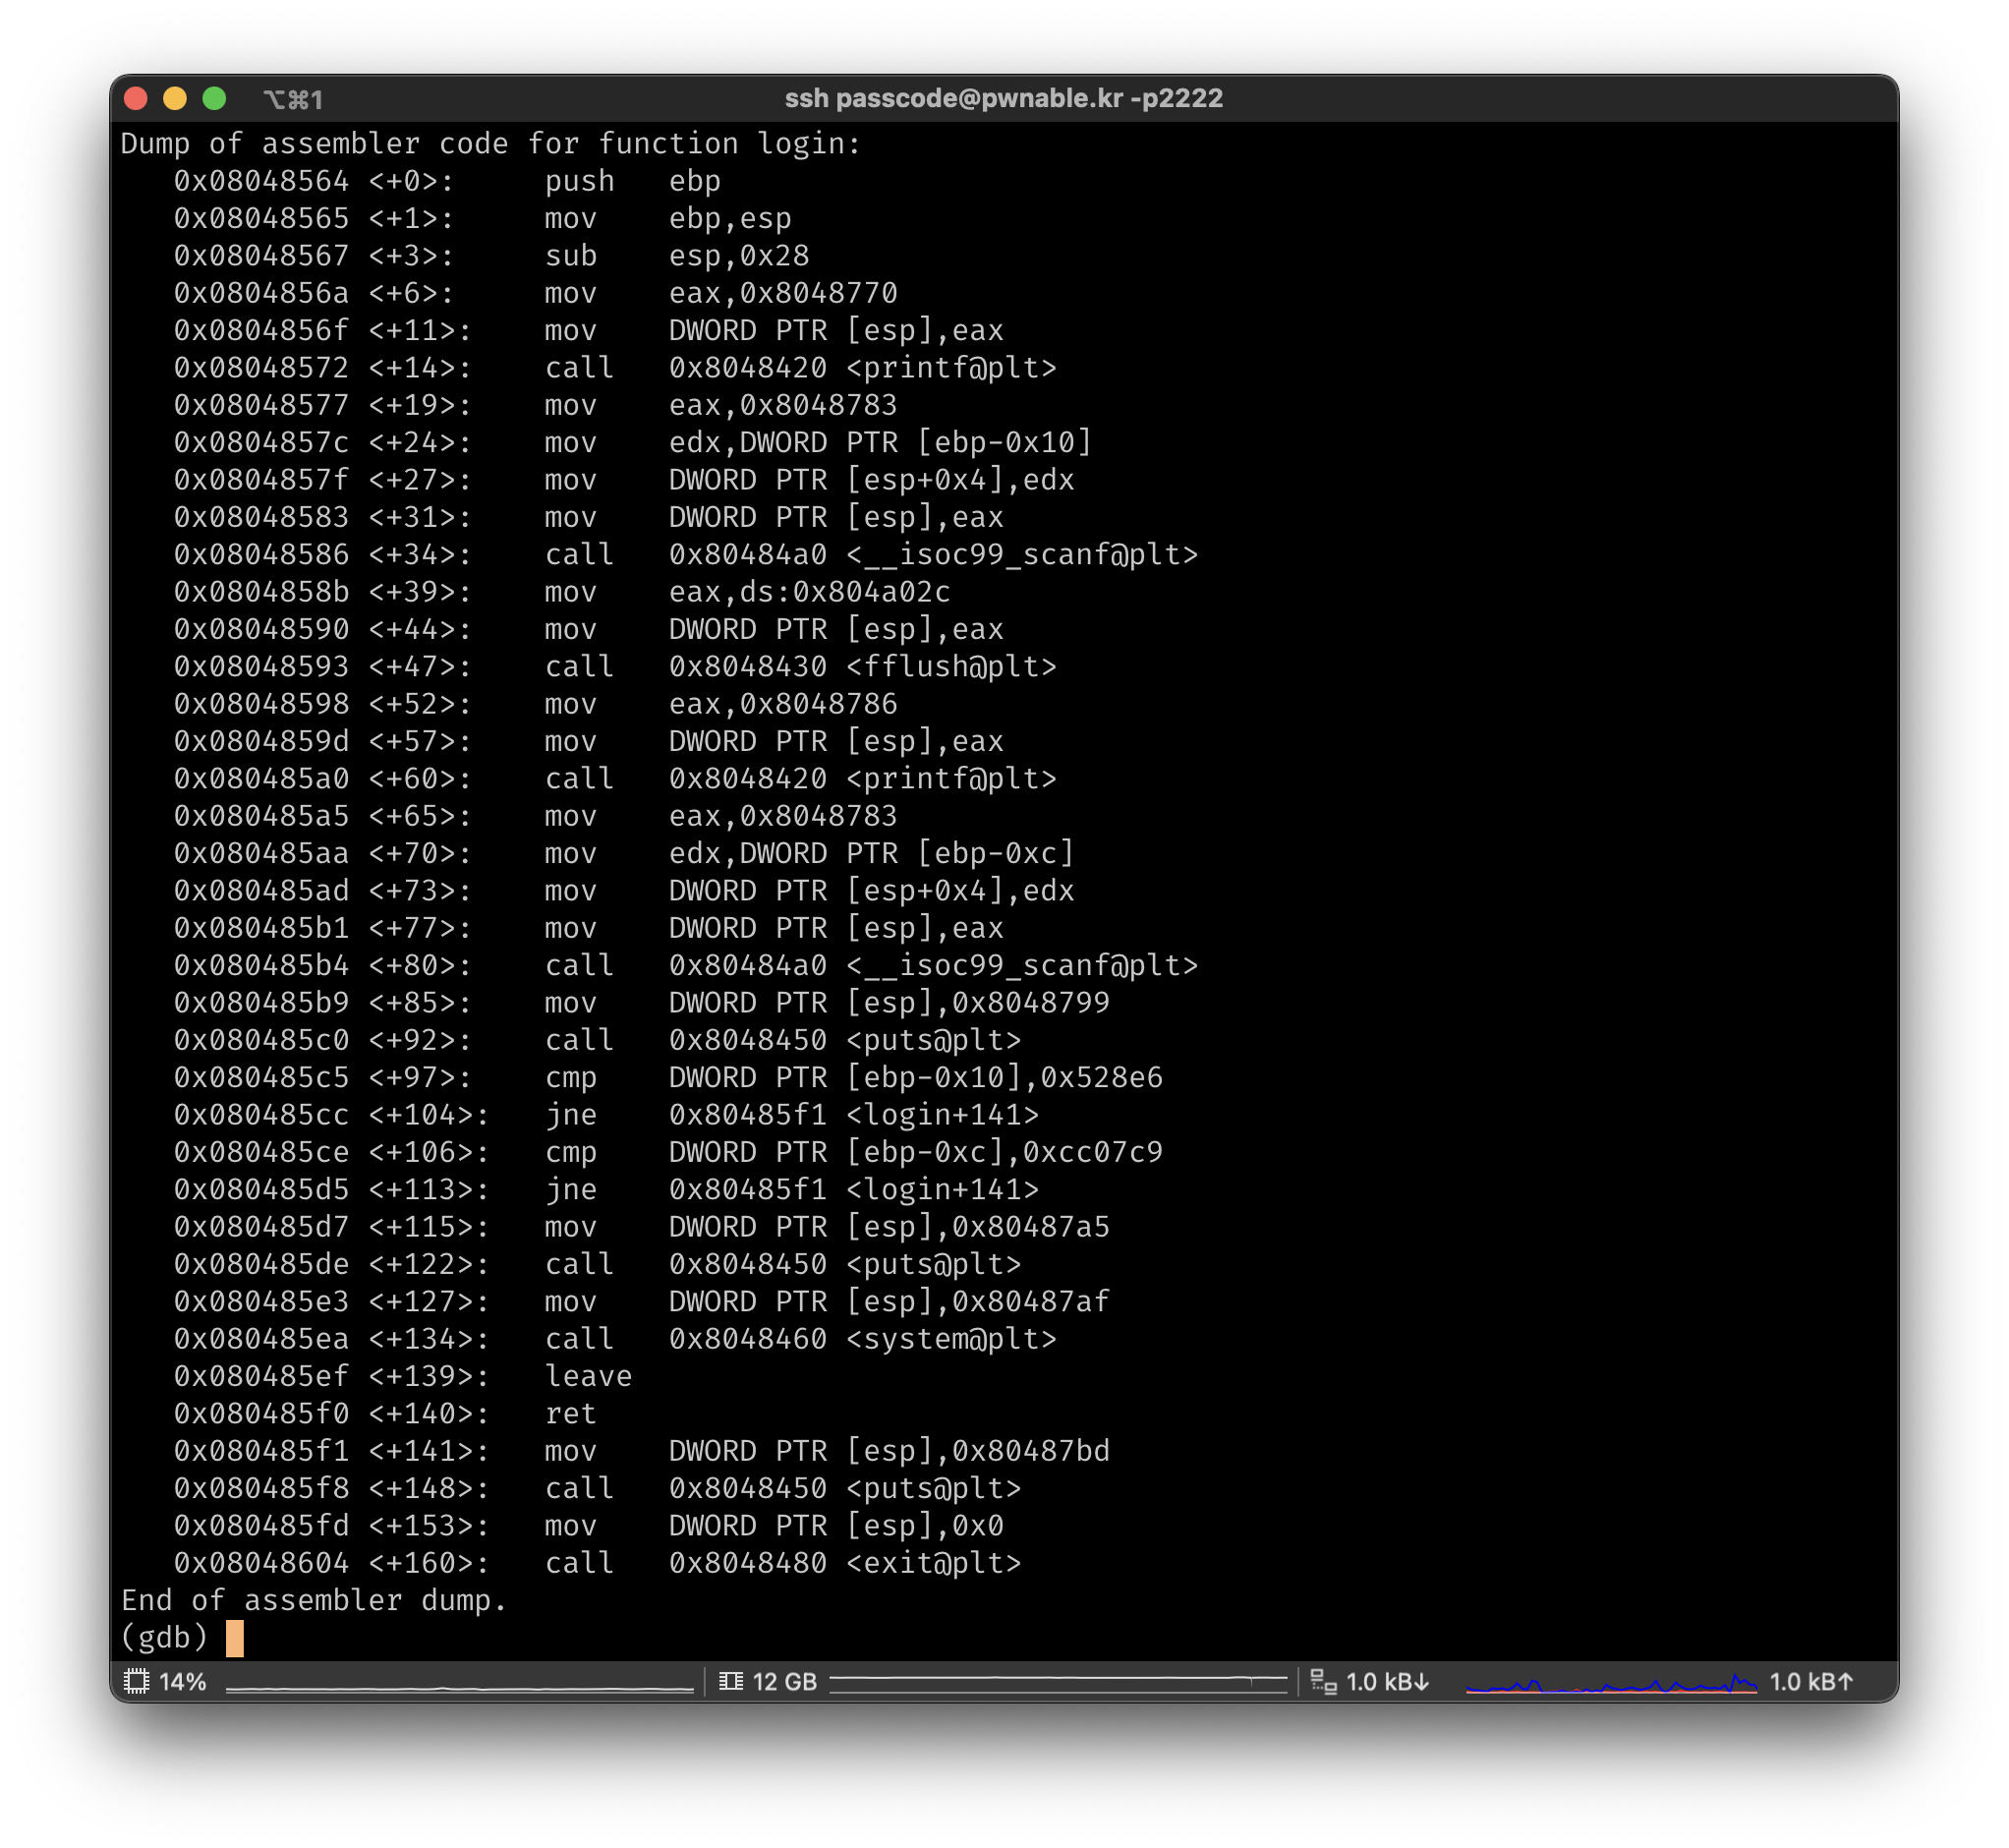Click the CPU usage sparkline graph
The width and height of the screenshot is (2009, 1848).
pos(459,1686)
